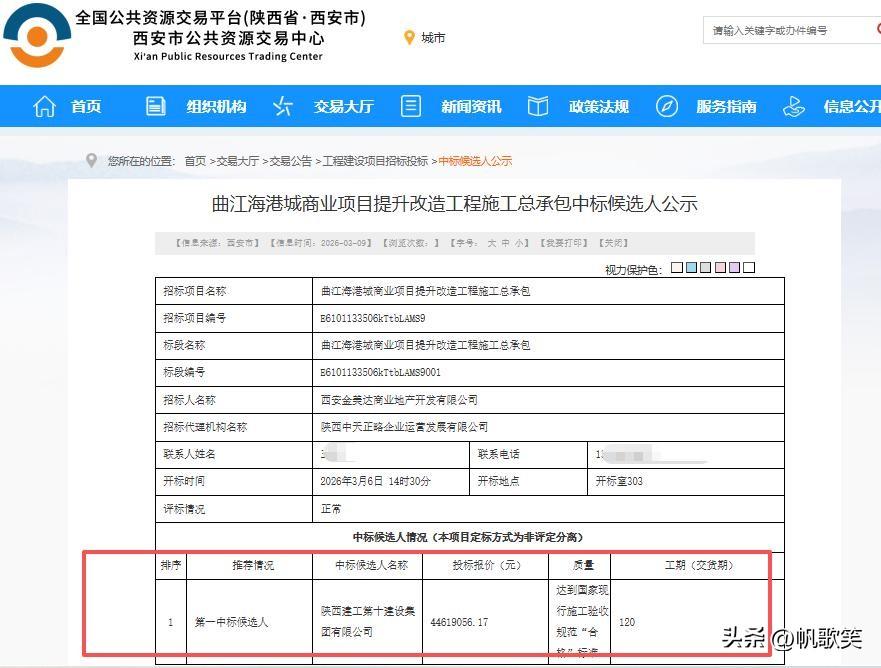Open 工程建设项目招标投标 from the breadcrumb

[x=375, y=160]
